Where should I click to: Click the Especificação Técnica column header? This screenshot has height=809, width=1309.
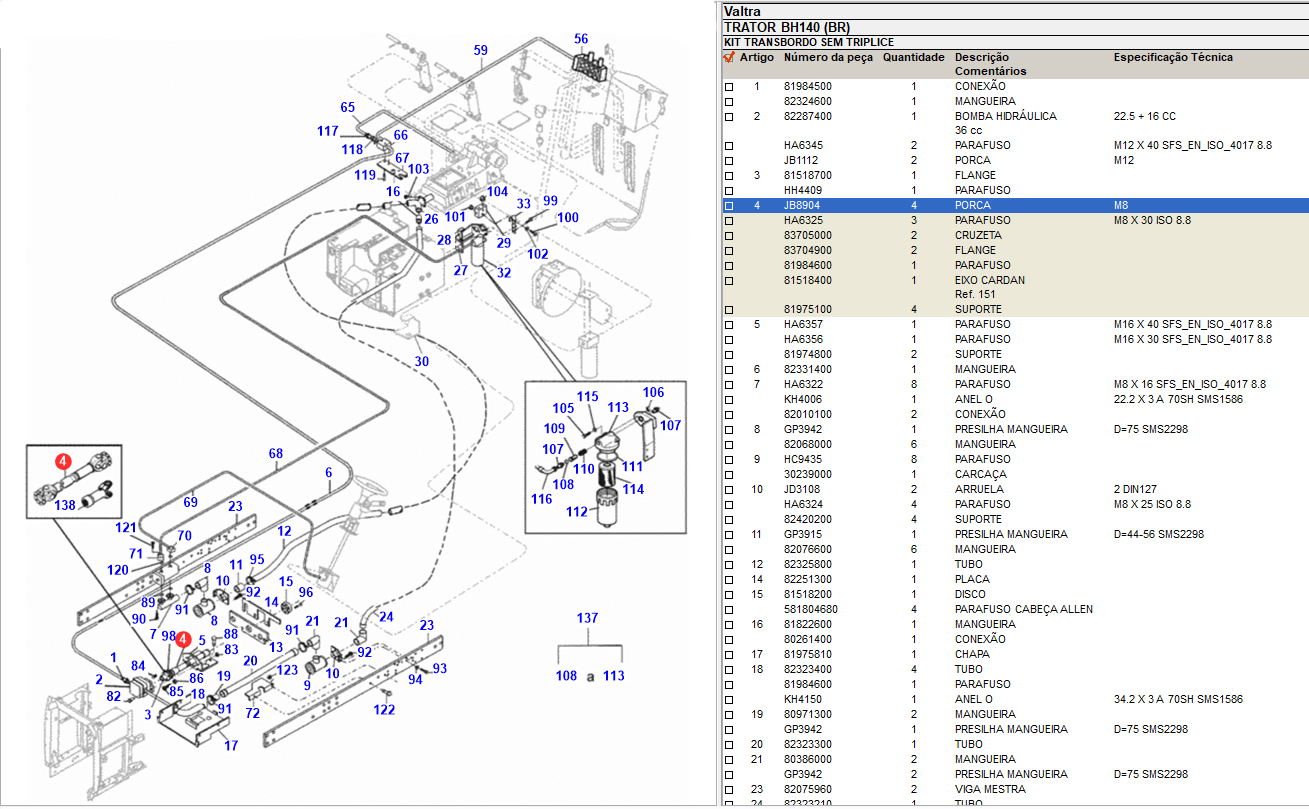coord(1173,58)
